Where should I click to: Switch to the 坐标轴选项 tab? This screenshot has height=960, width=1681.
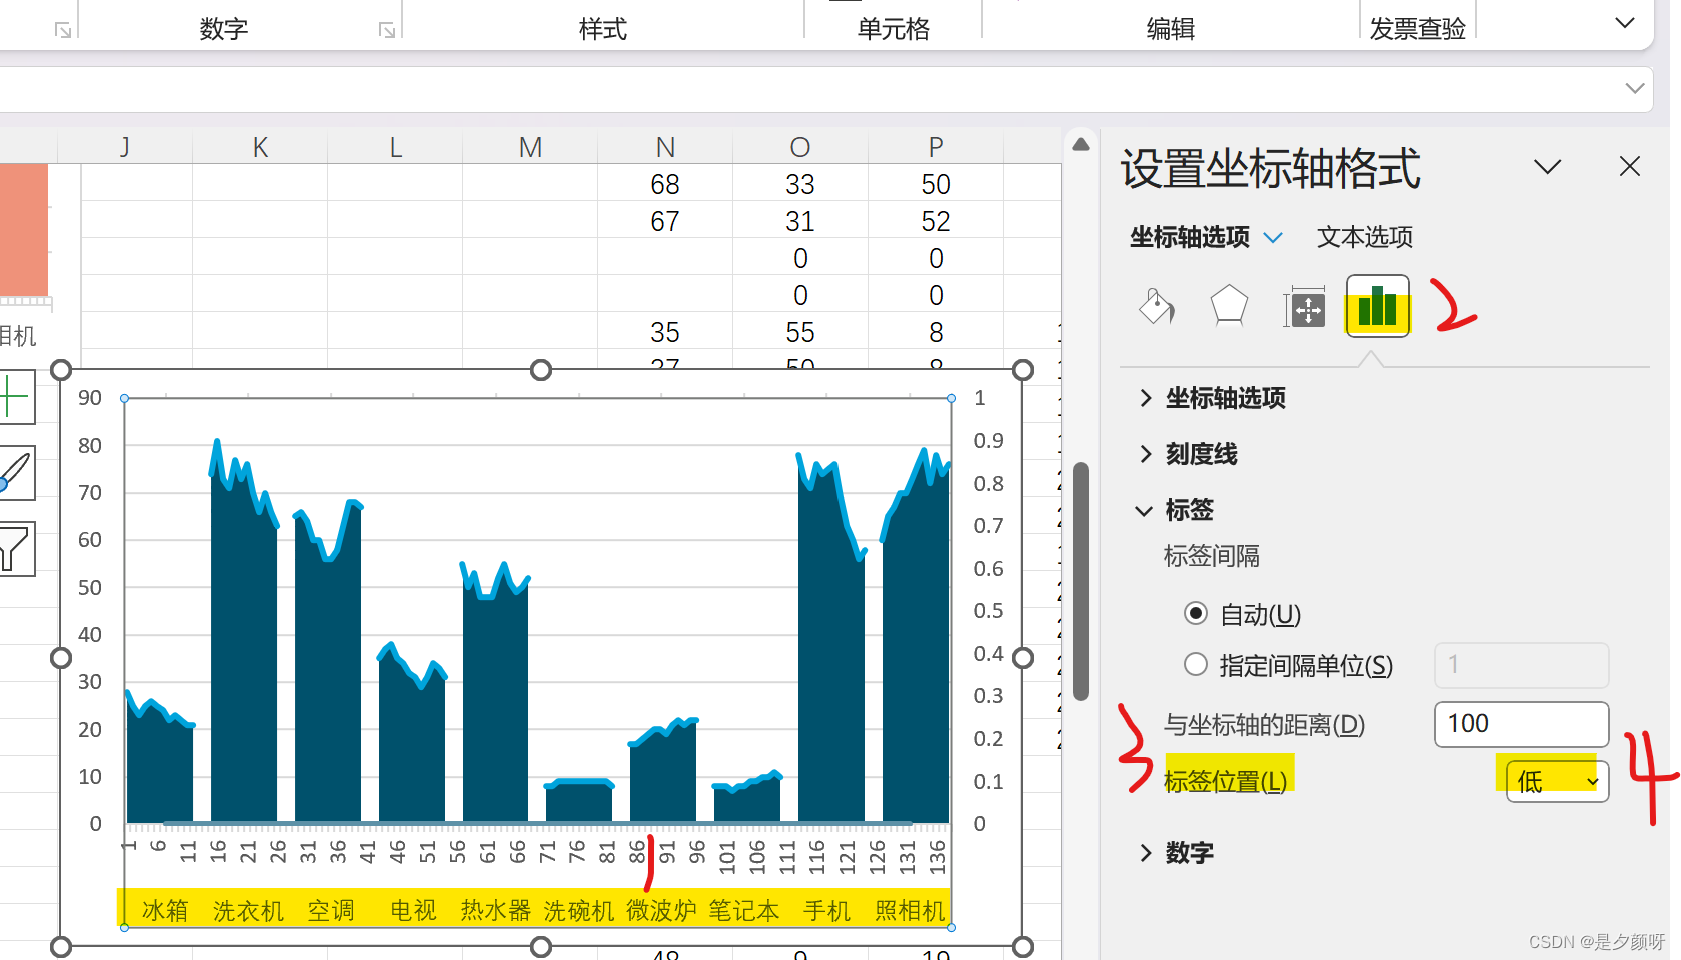click(x=1190, y=237)
